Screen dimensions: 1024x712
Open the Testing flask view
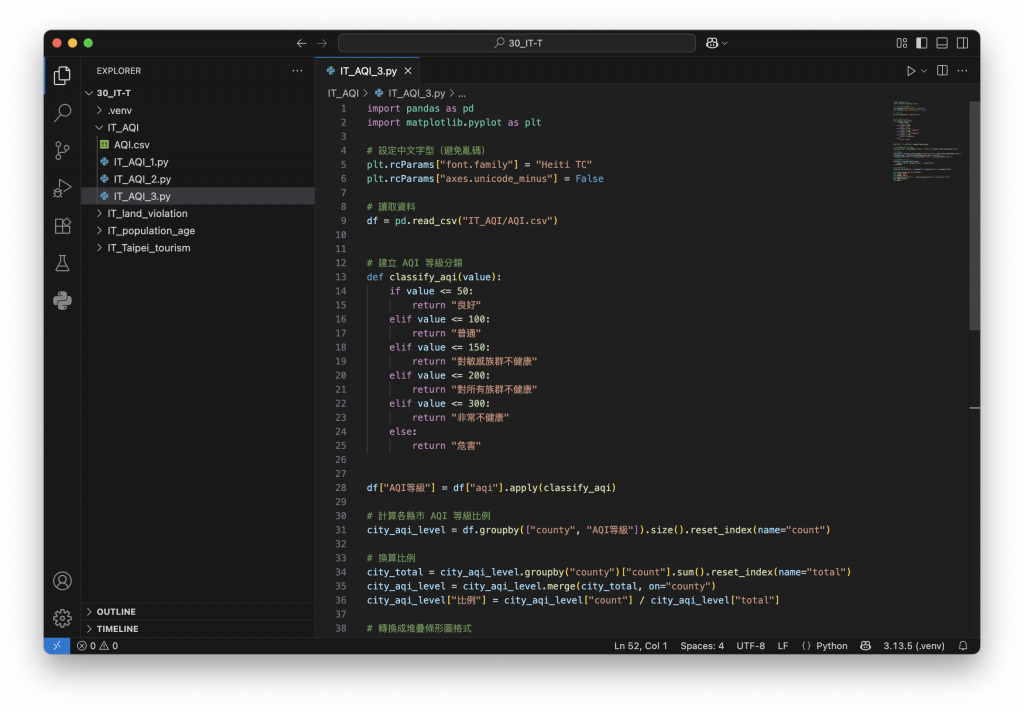(62, 263)
